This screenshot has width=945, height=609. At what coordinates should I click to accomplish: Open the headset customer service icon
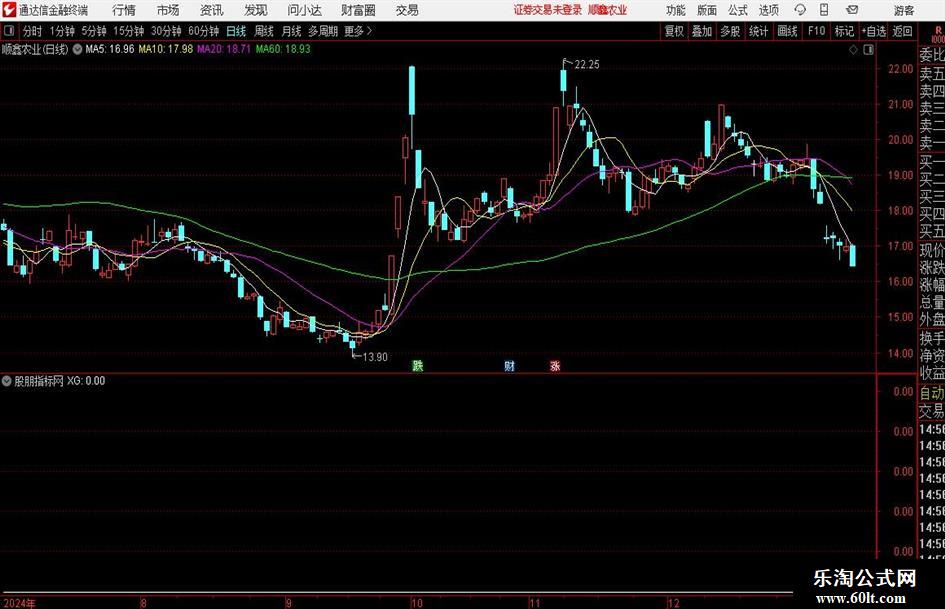click(800, 10)
